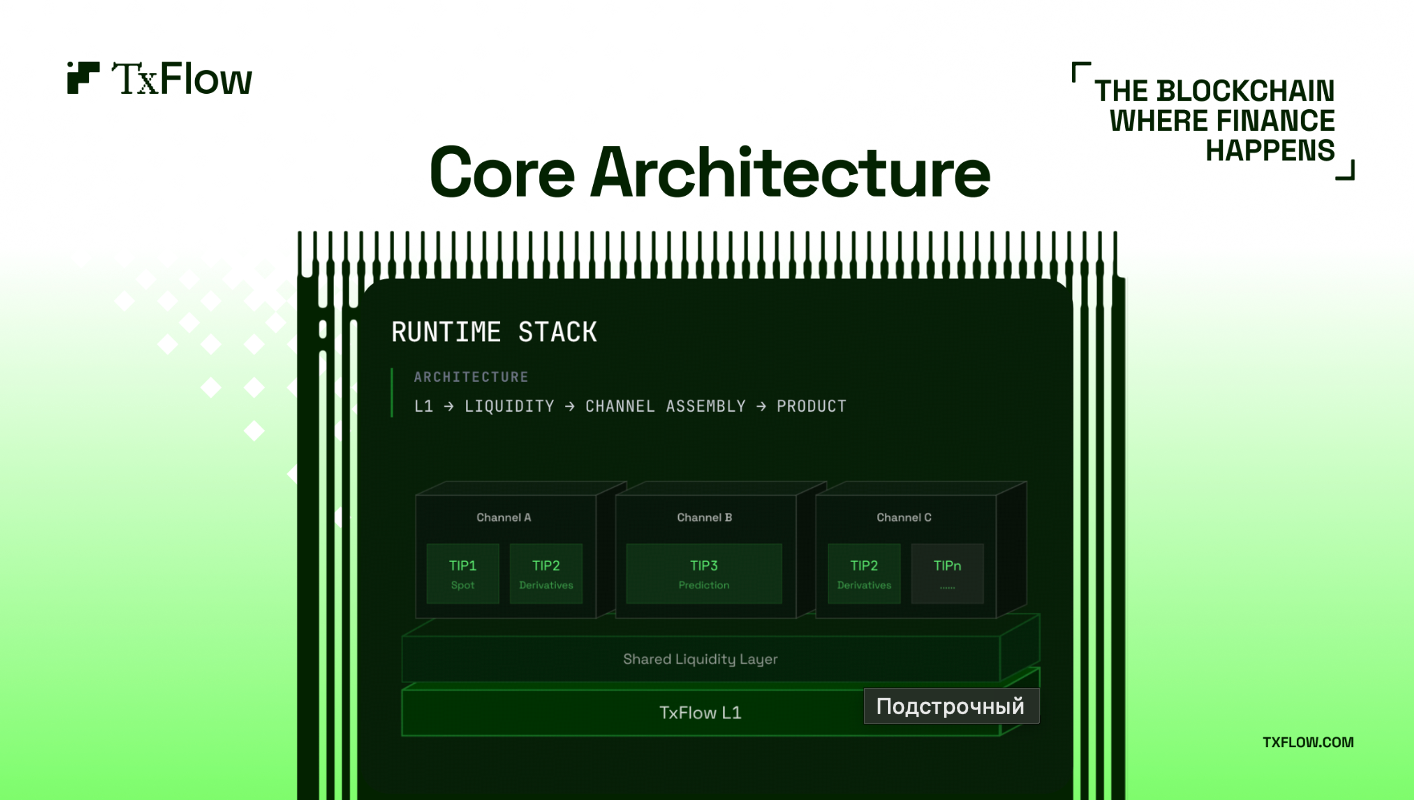
Task: Click the TIPn placeholder box
Action: click(x=947, y=574)
